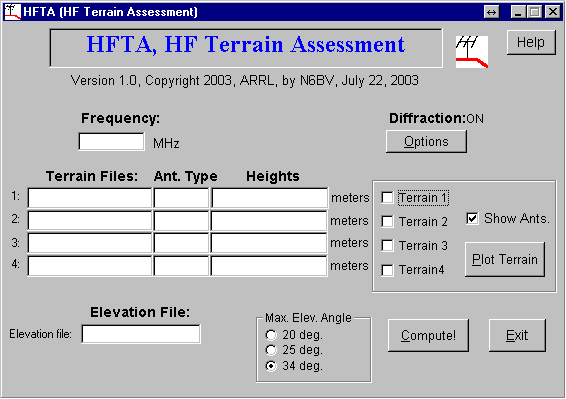The width and height of the screenshot is (566, 399).
Task: Click Terrain Files field for row 4
Action: pos(90,265)
